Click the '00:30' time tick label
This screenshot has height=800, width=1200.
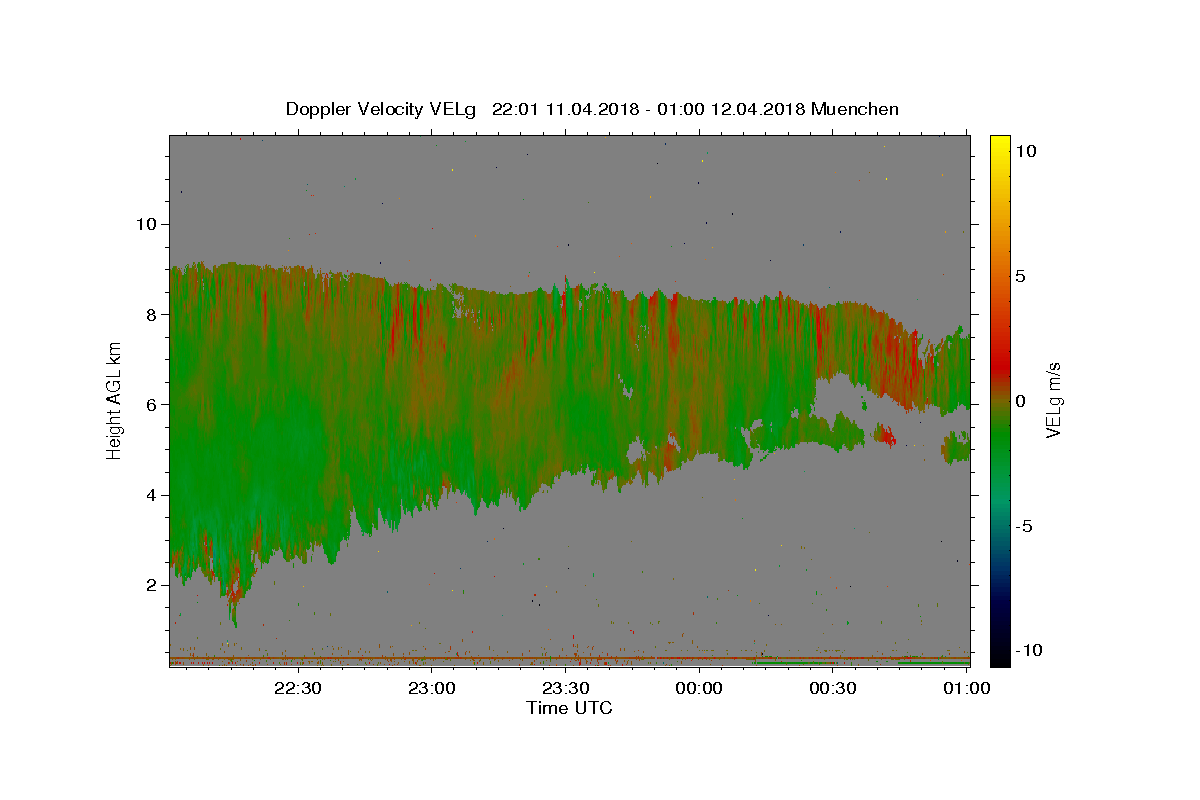(832, 688)
